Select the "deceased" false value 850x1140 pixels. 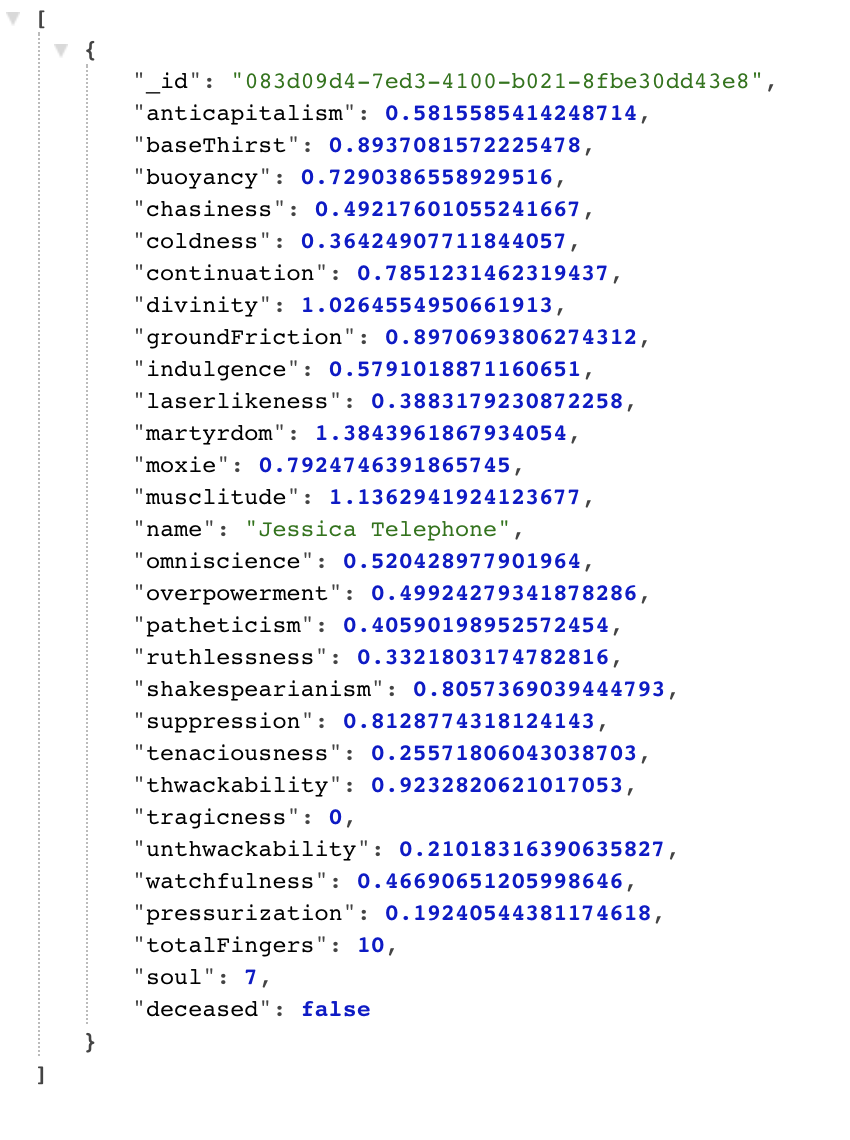pyautogui.click(x=336, y=1008)
